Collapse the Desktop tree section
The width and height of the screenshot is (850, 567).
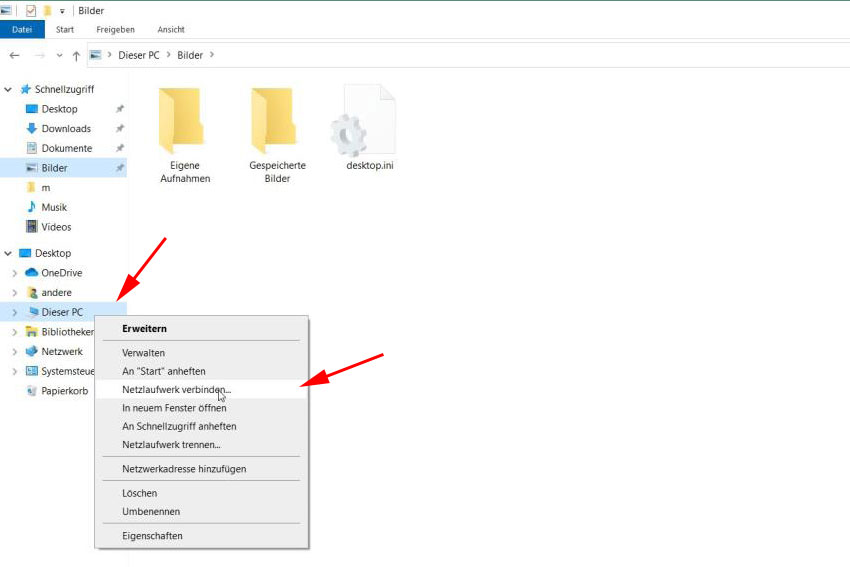point(8,254)
